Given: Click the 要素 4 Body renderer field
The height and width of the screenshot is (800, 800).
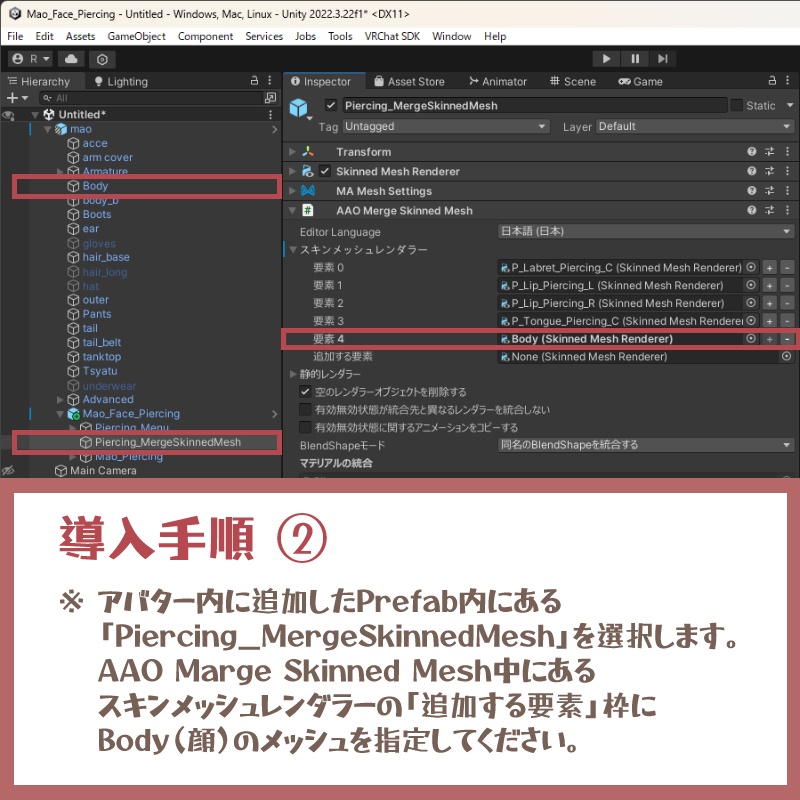Looking at the screenshot, I should click(x=628, y=339).
